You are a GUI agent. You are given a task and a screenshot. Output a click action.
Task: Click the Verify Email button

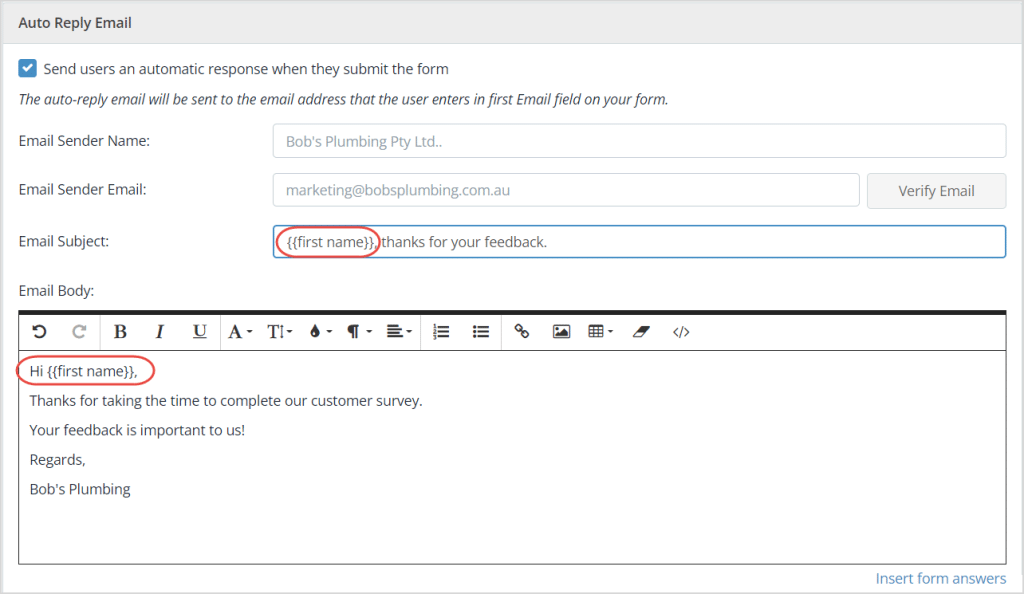(x=936, y=190)
